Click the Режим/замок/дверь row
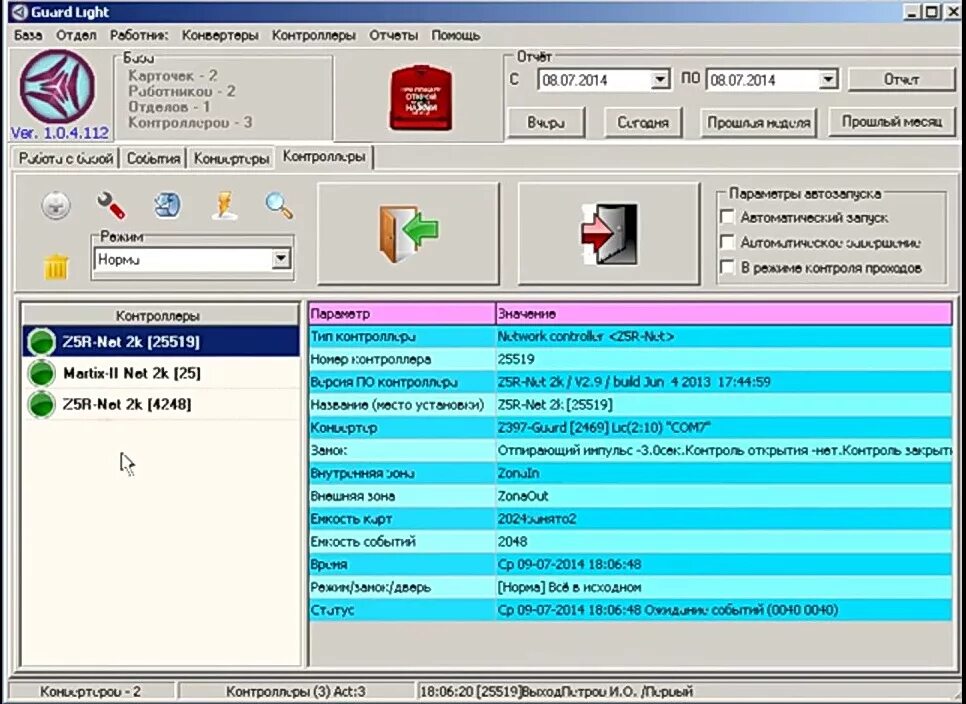The width and height of the screenshot is (966, 704). coord(630,587)
